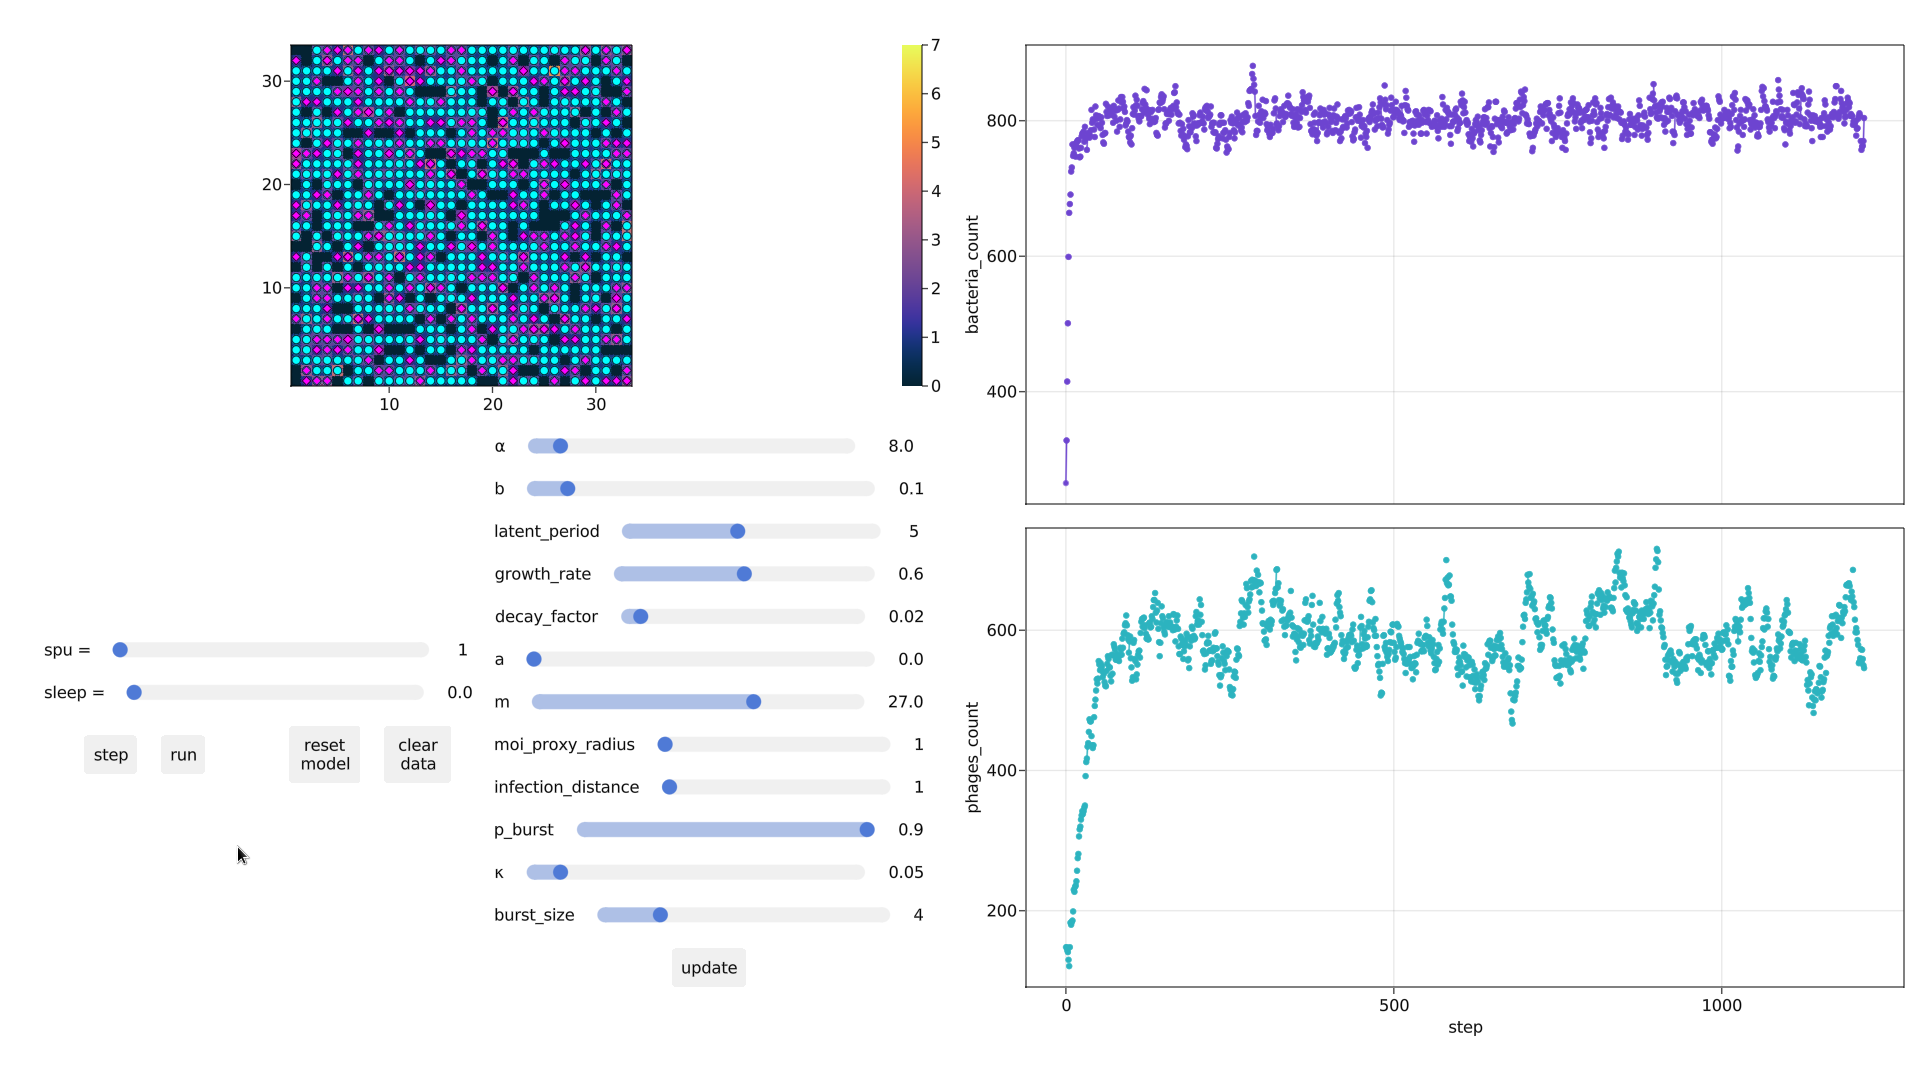Click the sleep = label
1920x1080 pixels.
[x=74, y=693]
